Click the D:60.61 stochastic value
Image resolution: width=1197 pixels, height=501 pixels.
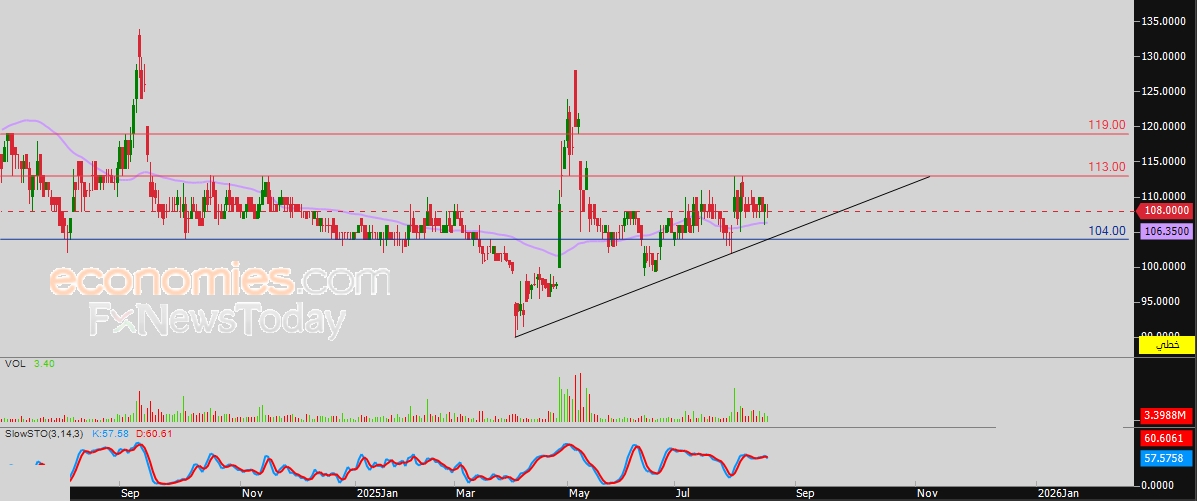tap(155, 433)
